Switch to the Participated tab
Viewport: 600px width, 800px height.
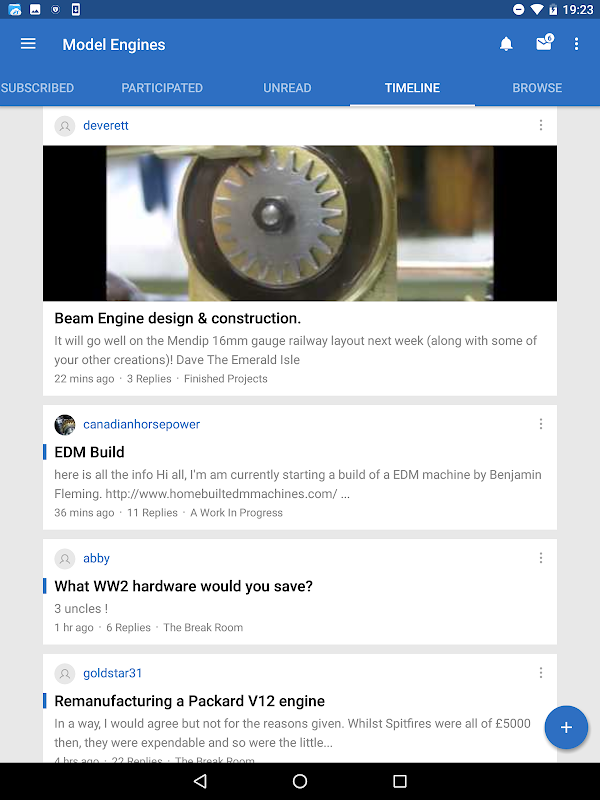click(x=162, y=88)
